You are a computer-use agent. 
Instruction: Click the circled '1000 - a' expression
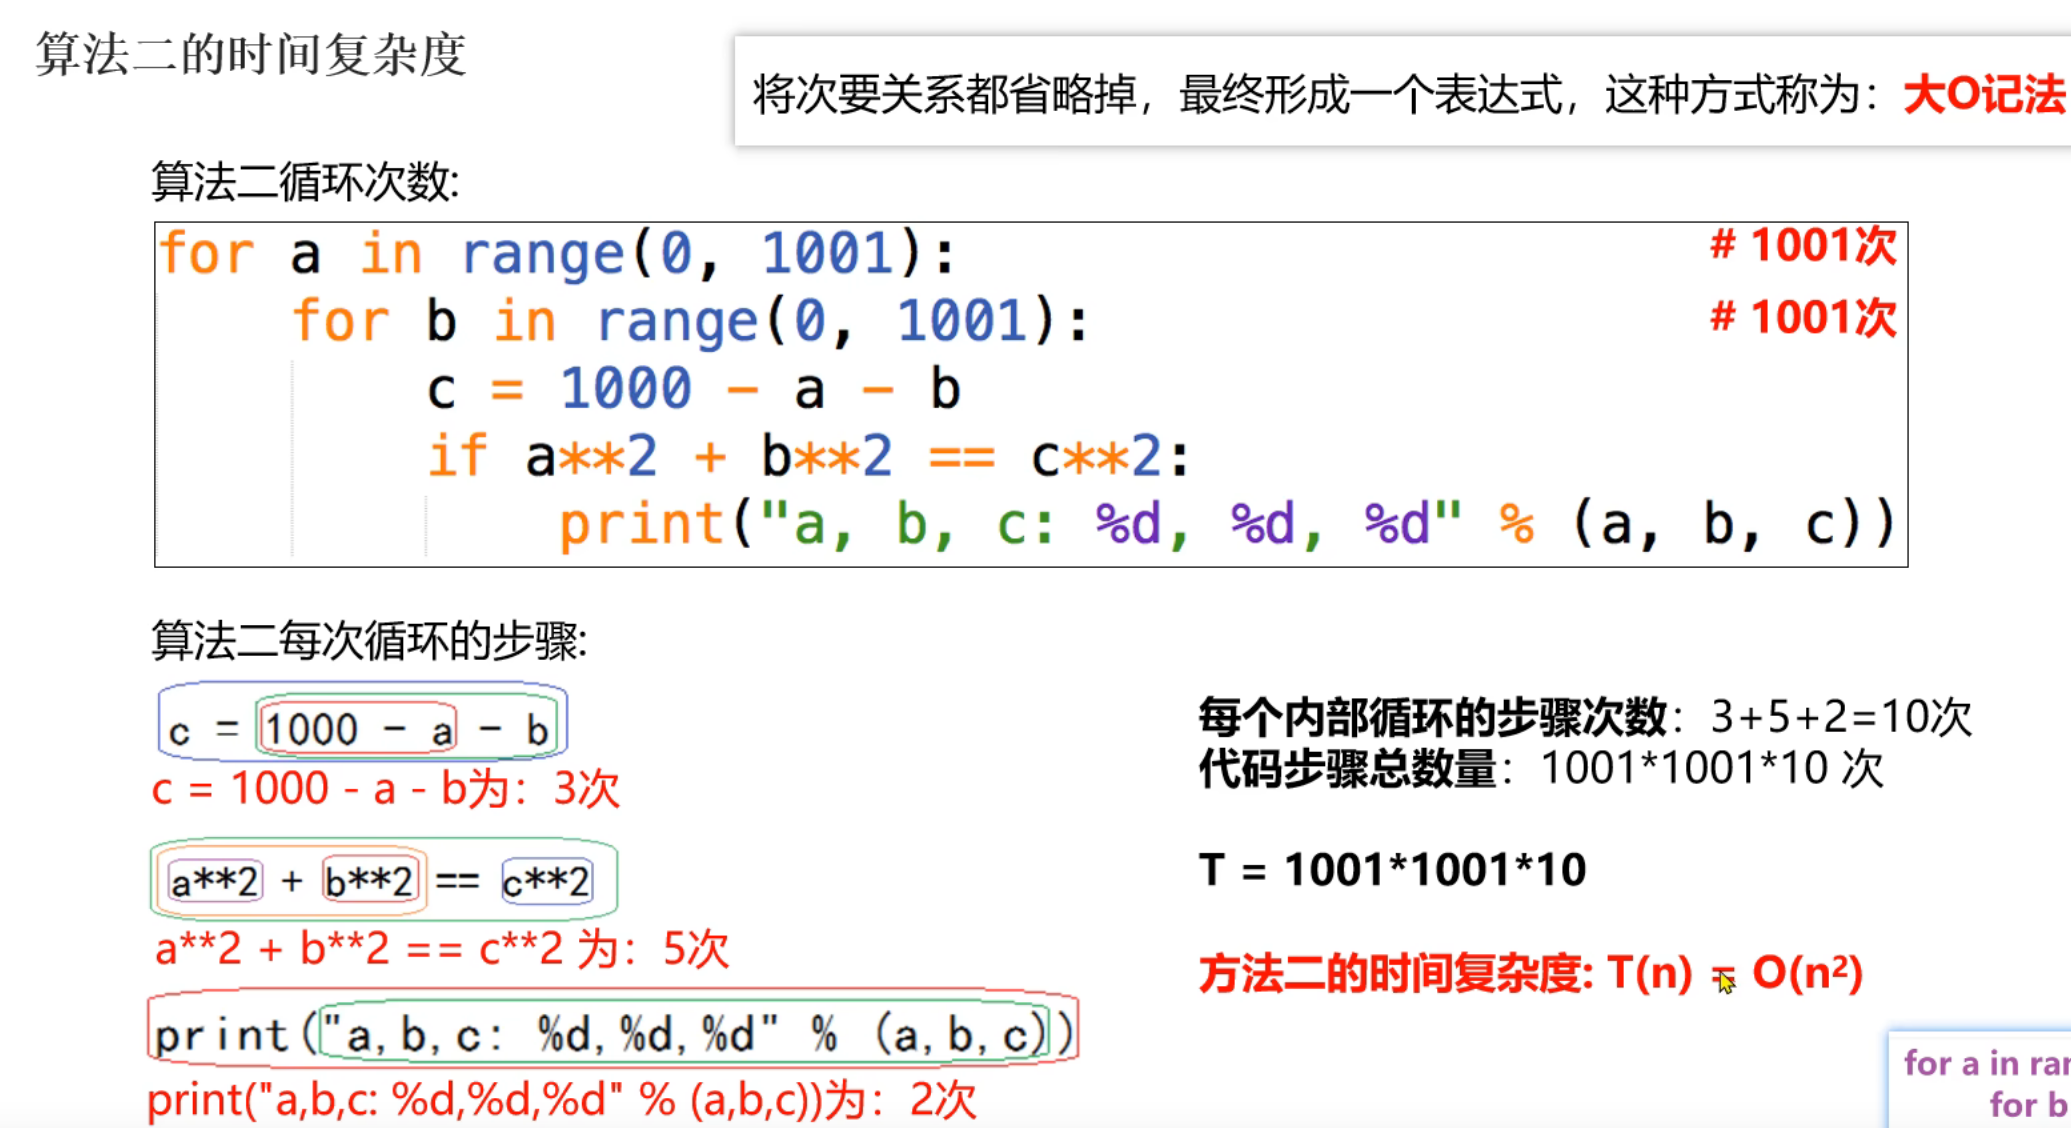pos(358,729)
